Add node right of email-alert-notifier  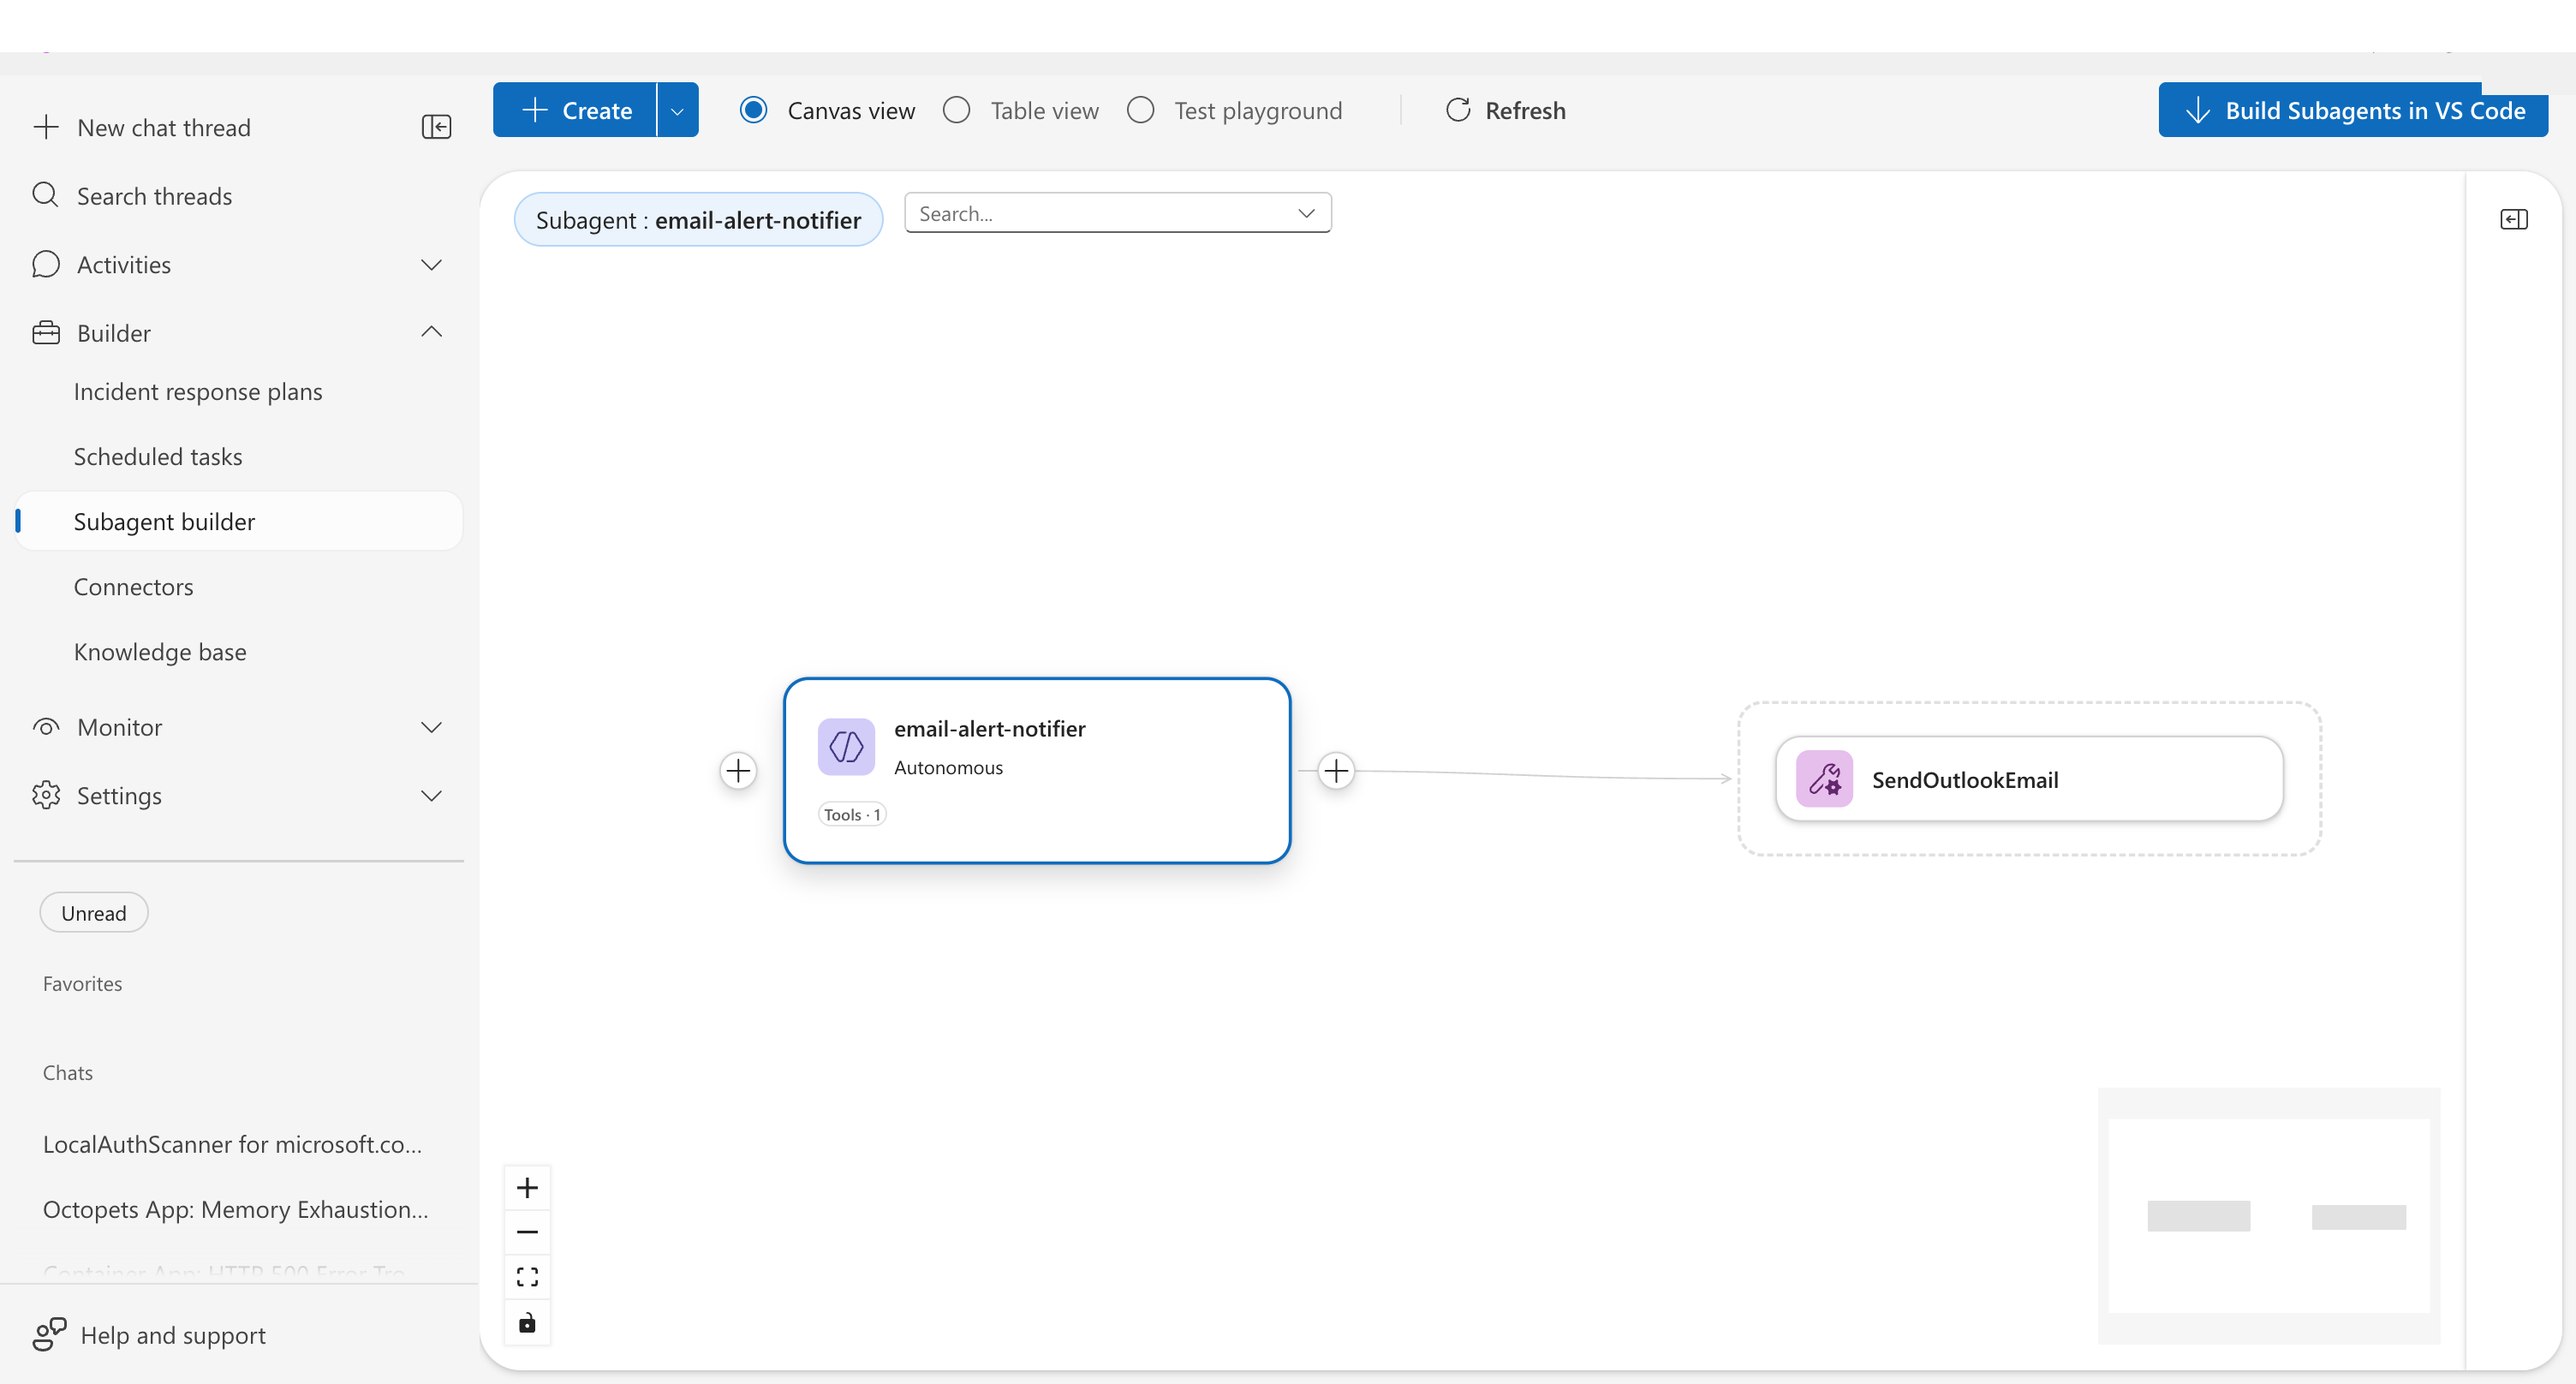click(1336, 770)
